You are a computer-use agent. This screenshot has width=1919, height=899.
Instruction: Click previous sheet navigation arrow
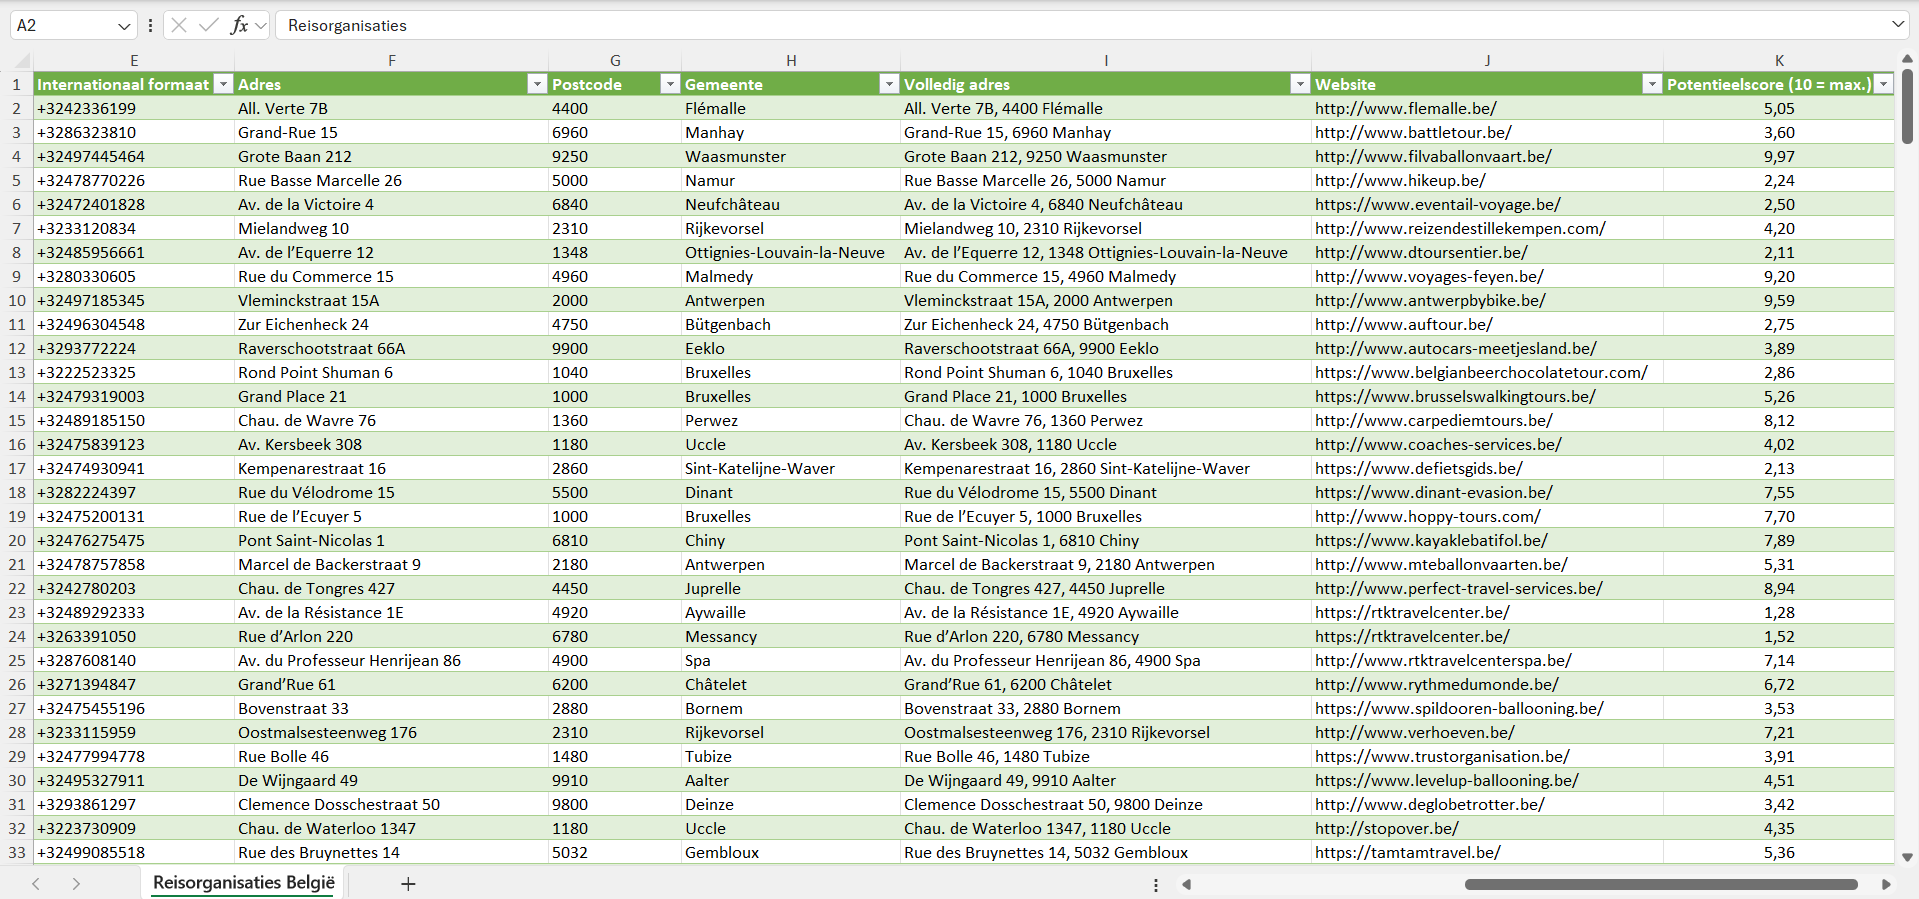(36, 884)
